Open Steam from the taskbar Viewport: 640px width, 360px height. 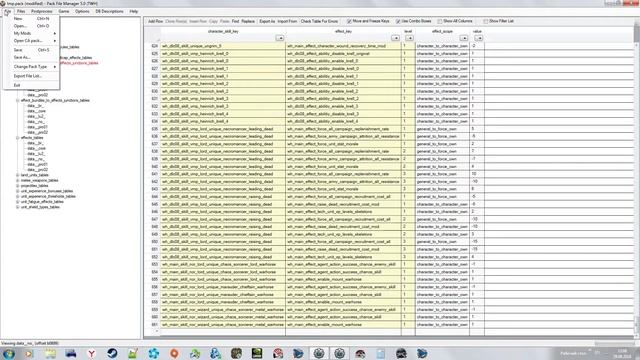tap(112, 353)
